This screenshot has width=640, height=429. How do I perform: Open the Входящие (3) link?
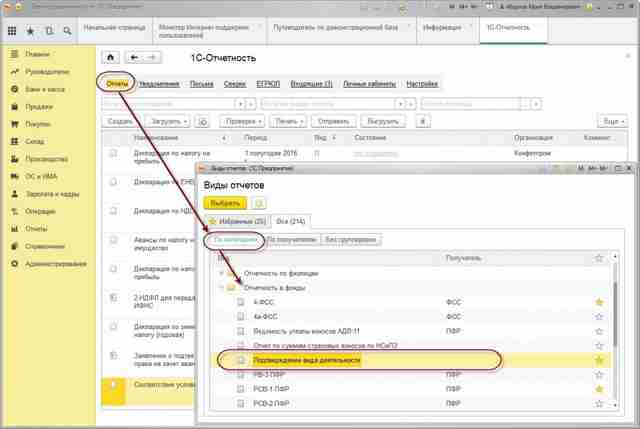pos(311,84)
